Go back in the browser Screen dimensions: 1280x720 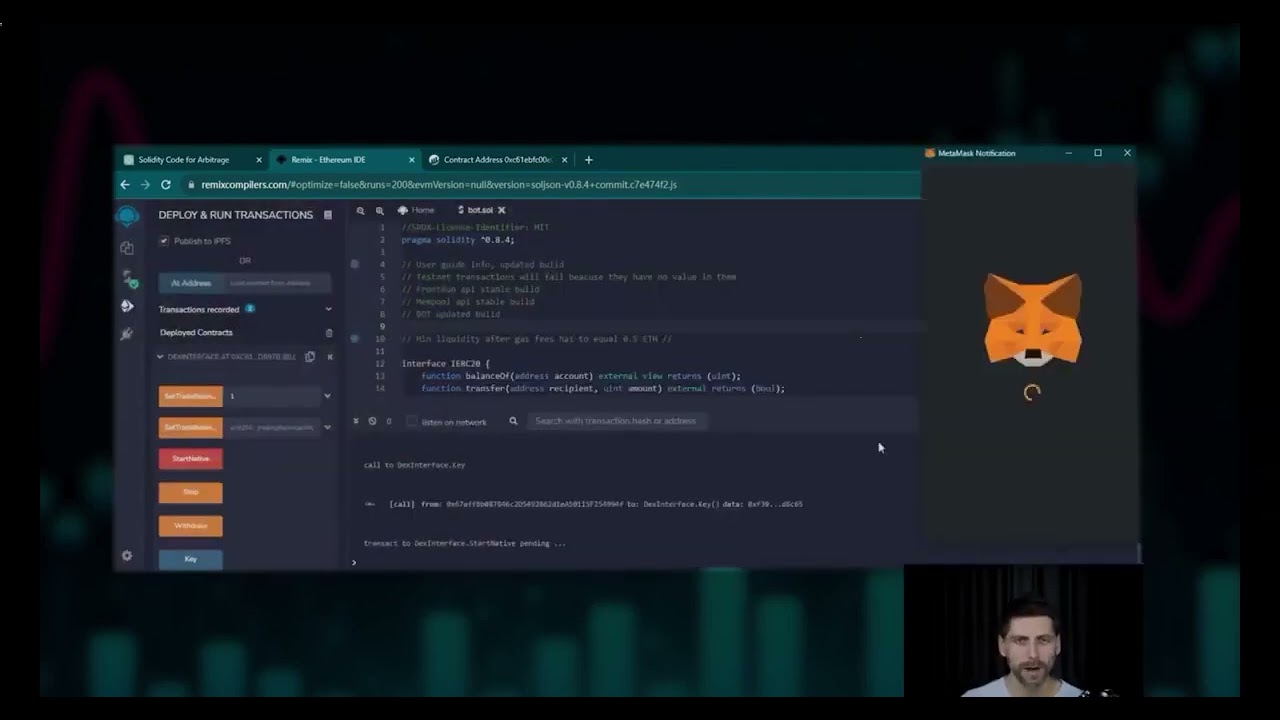click(x=125, y=184)
